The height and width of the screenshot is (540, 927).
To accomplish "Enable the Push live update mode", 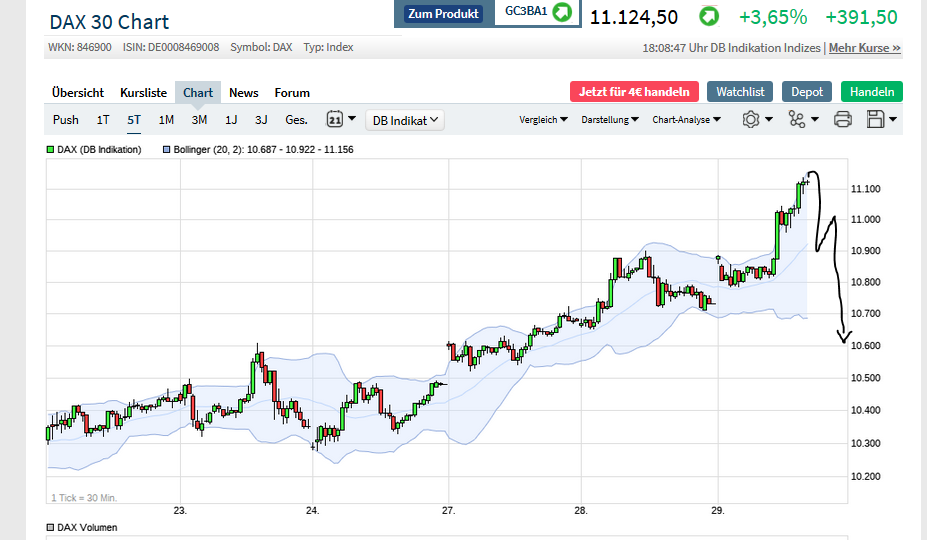I will [66, 120].
